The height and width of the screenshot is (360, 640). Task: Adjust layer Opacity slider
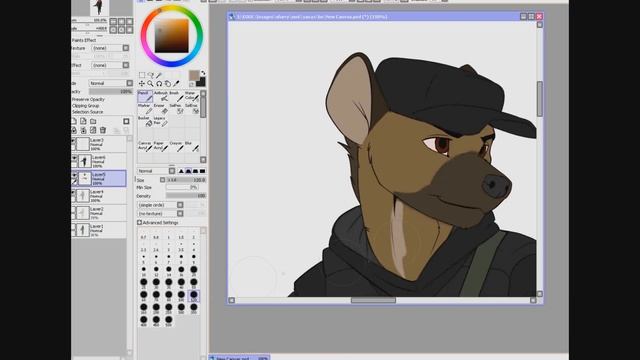point(111,92)
